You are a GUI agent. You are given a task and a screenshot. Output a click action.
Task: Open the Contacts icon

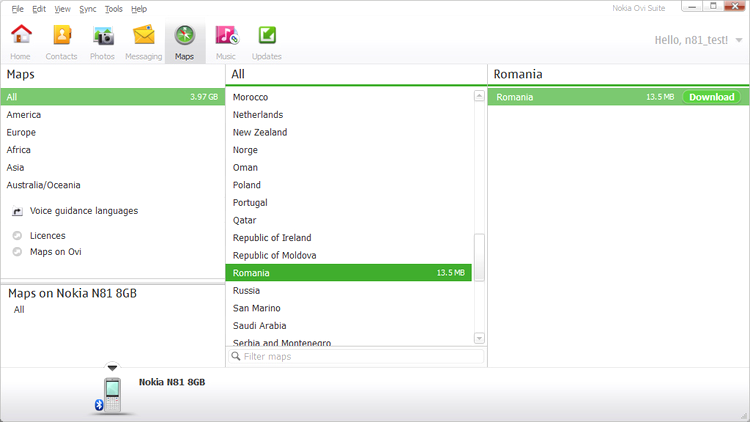click(x=62, y=35)
